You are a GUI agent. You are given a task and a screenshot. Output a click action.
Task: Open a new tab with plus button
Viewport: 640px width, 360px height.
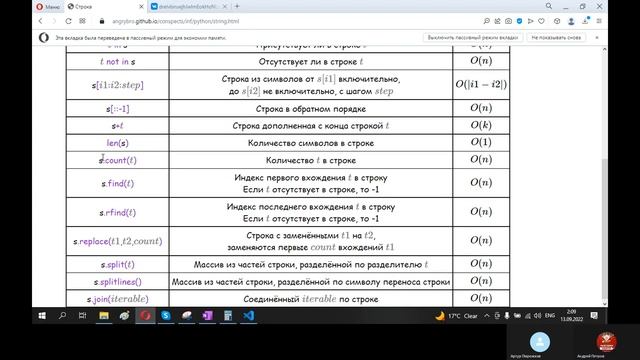237,6
